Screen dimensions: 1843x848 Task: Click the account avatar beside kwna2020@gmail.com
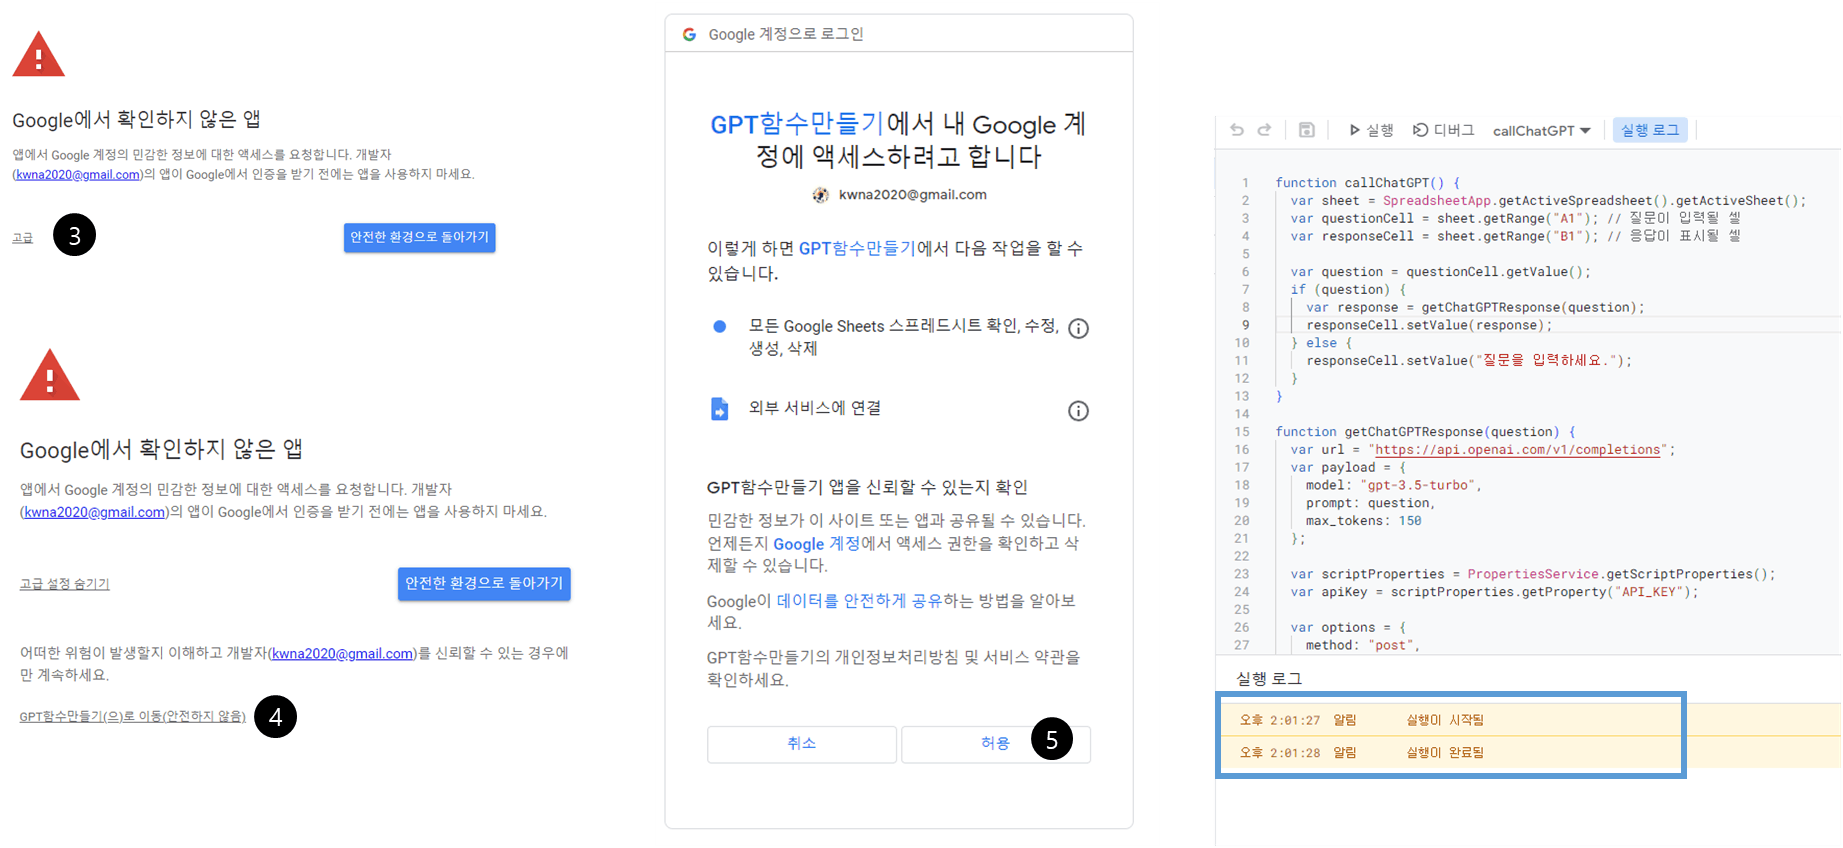821,195
